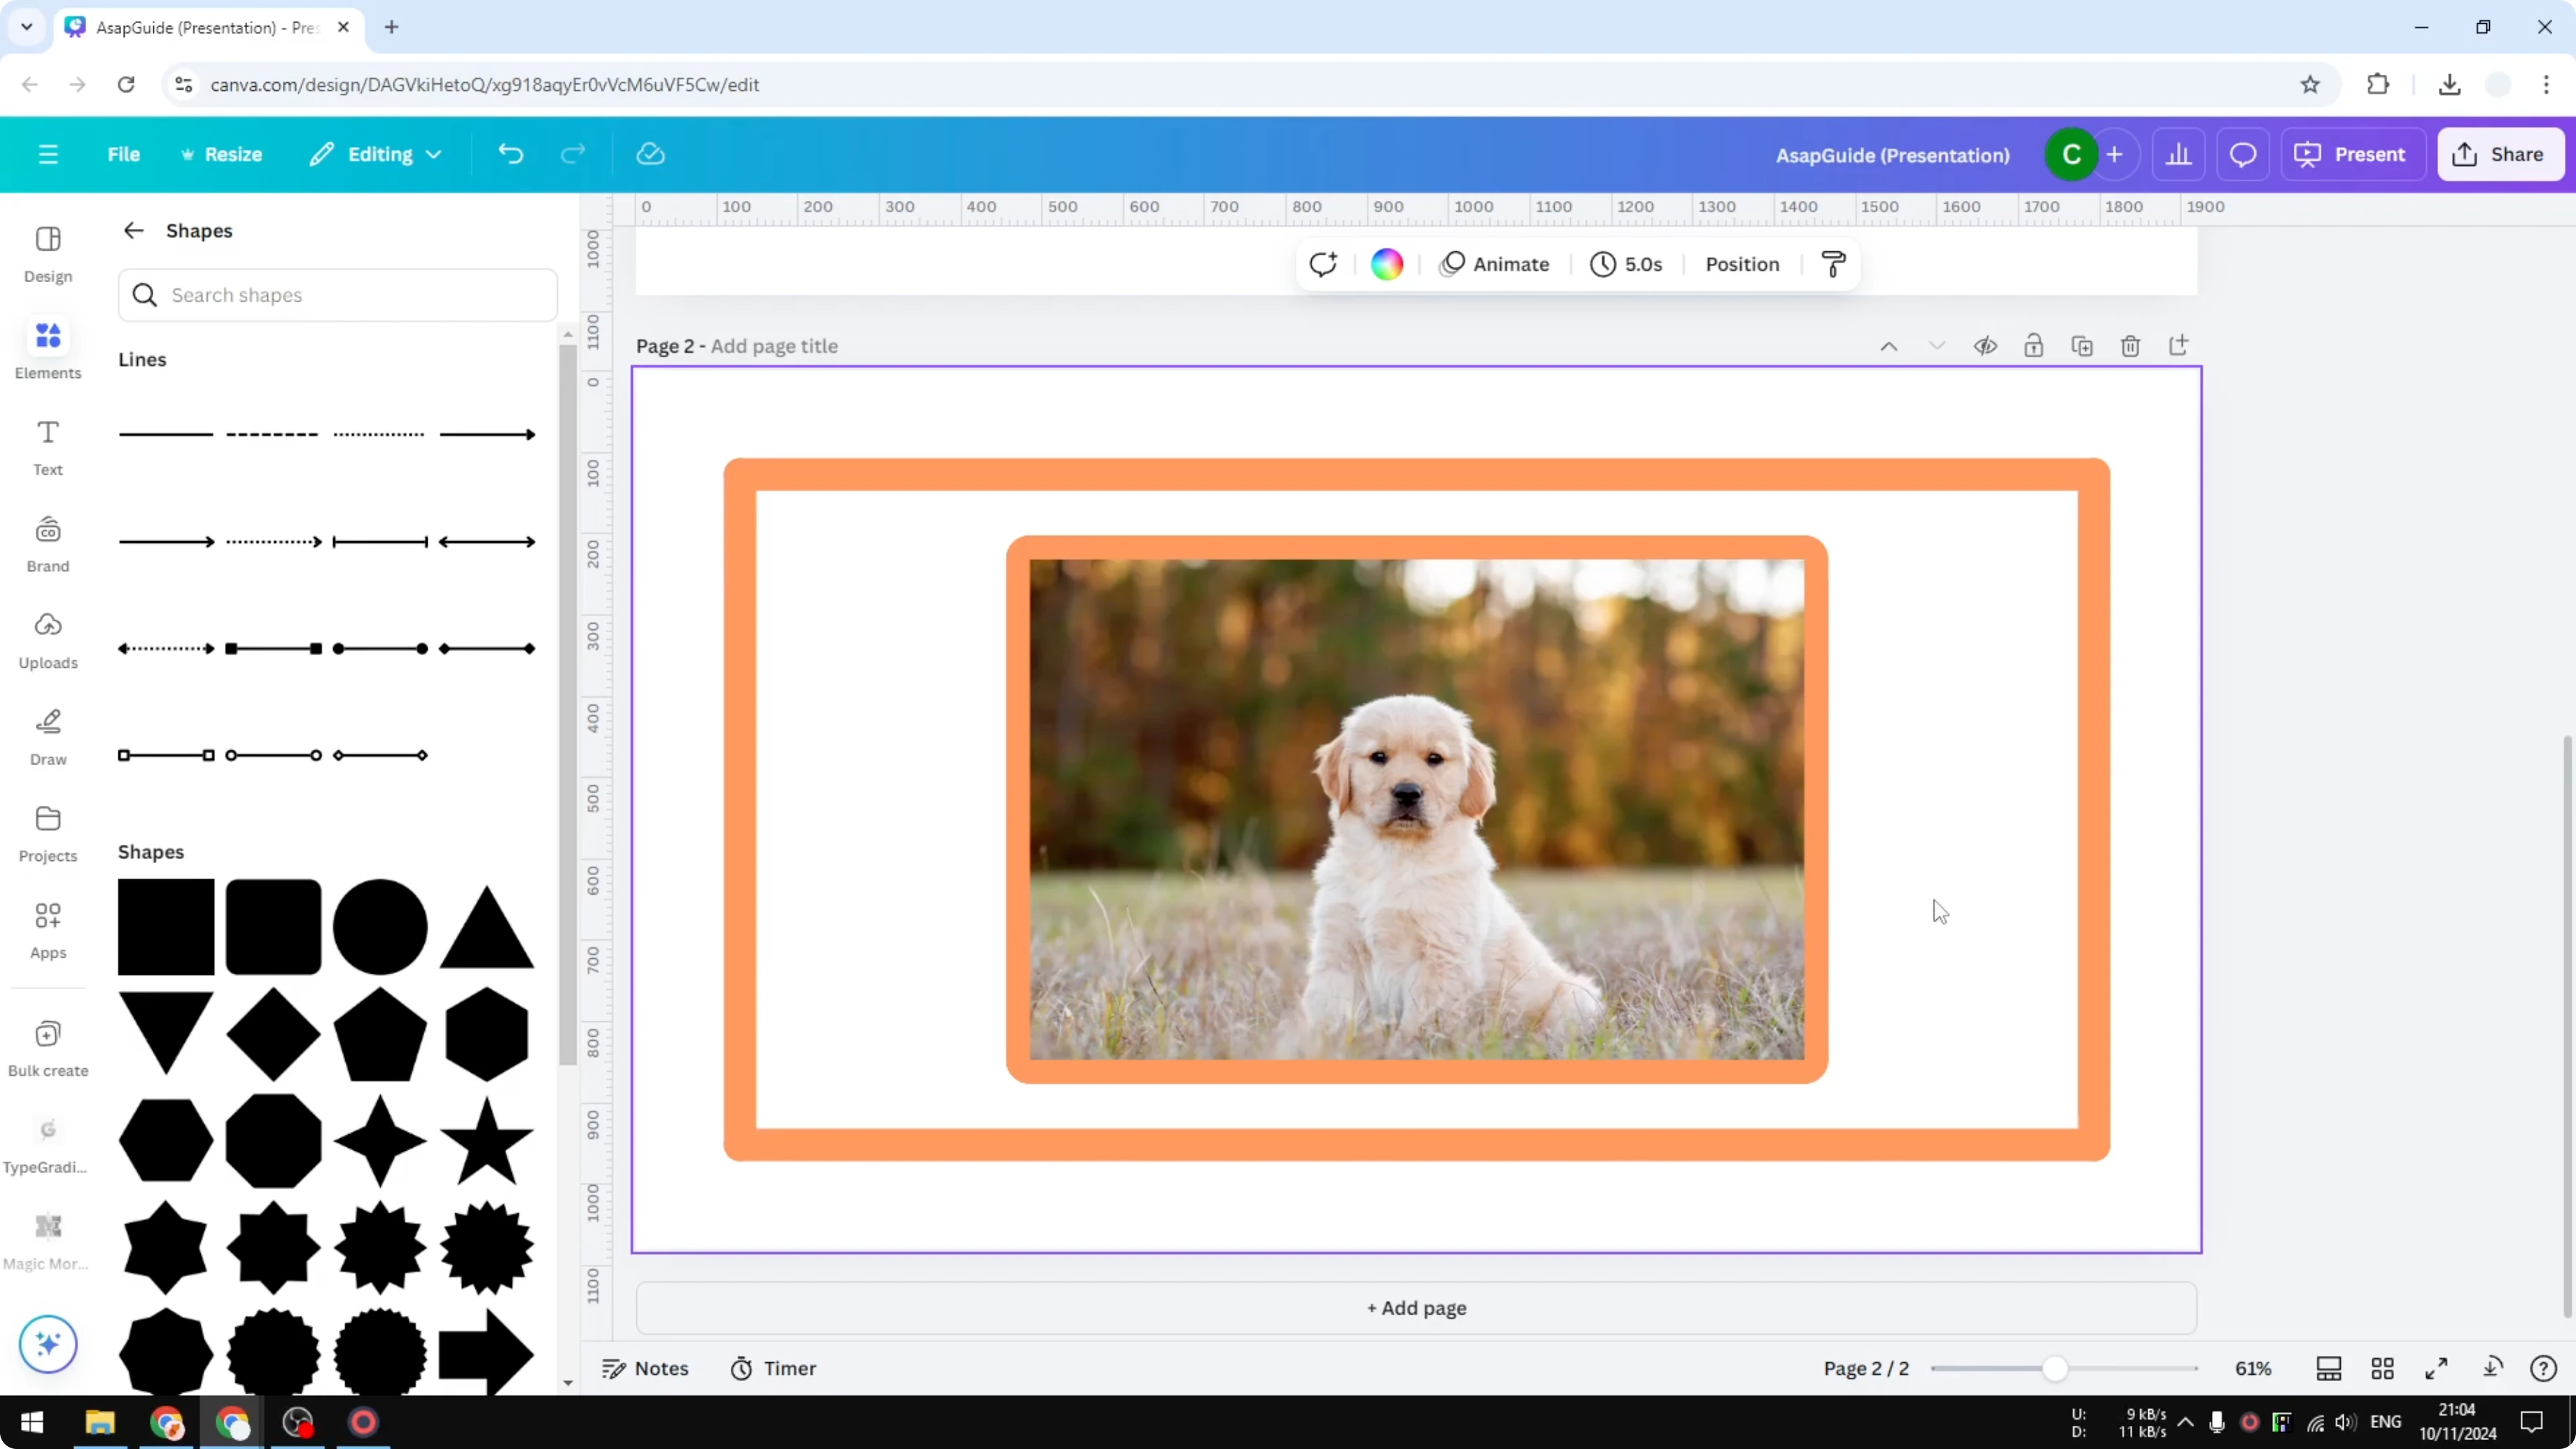Lock Page 2

(x=2034, y=345)
